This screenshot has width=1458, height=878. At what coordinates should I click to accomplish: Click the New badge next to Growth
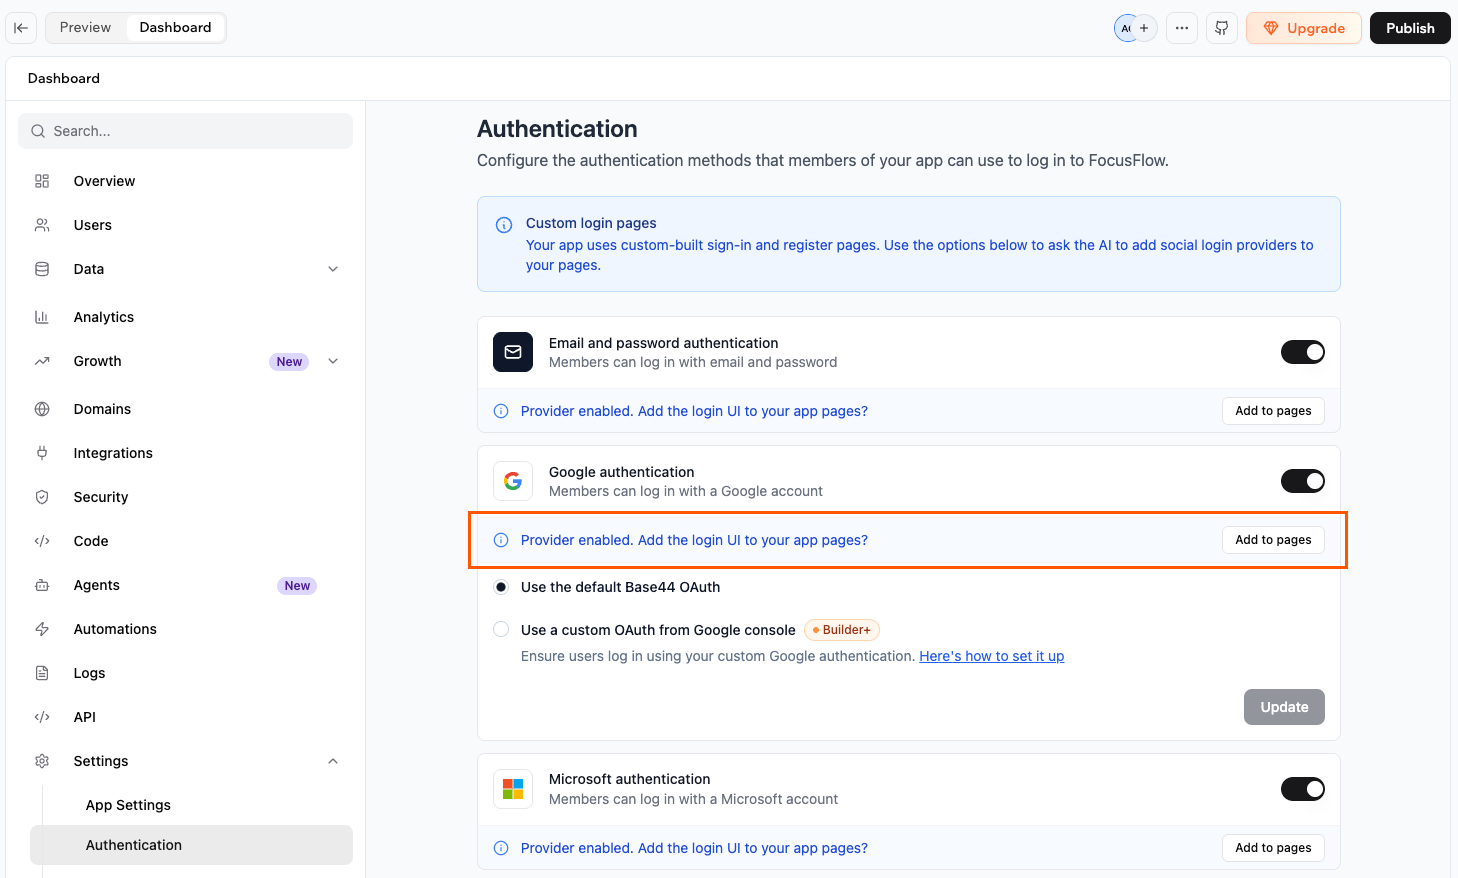(289, 362)
